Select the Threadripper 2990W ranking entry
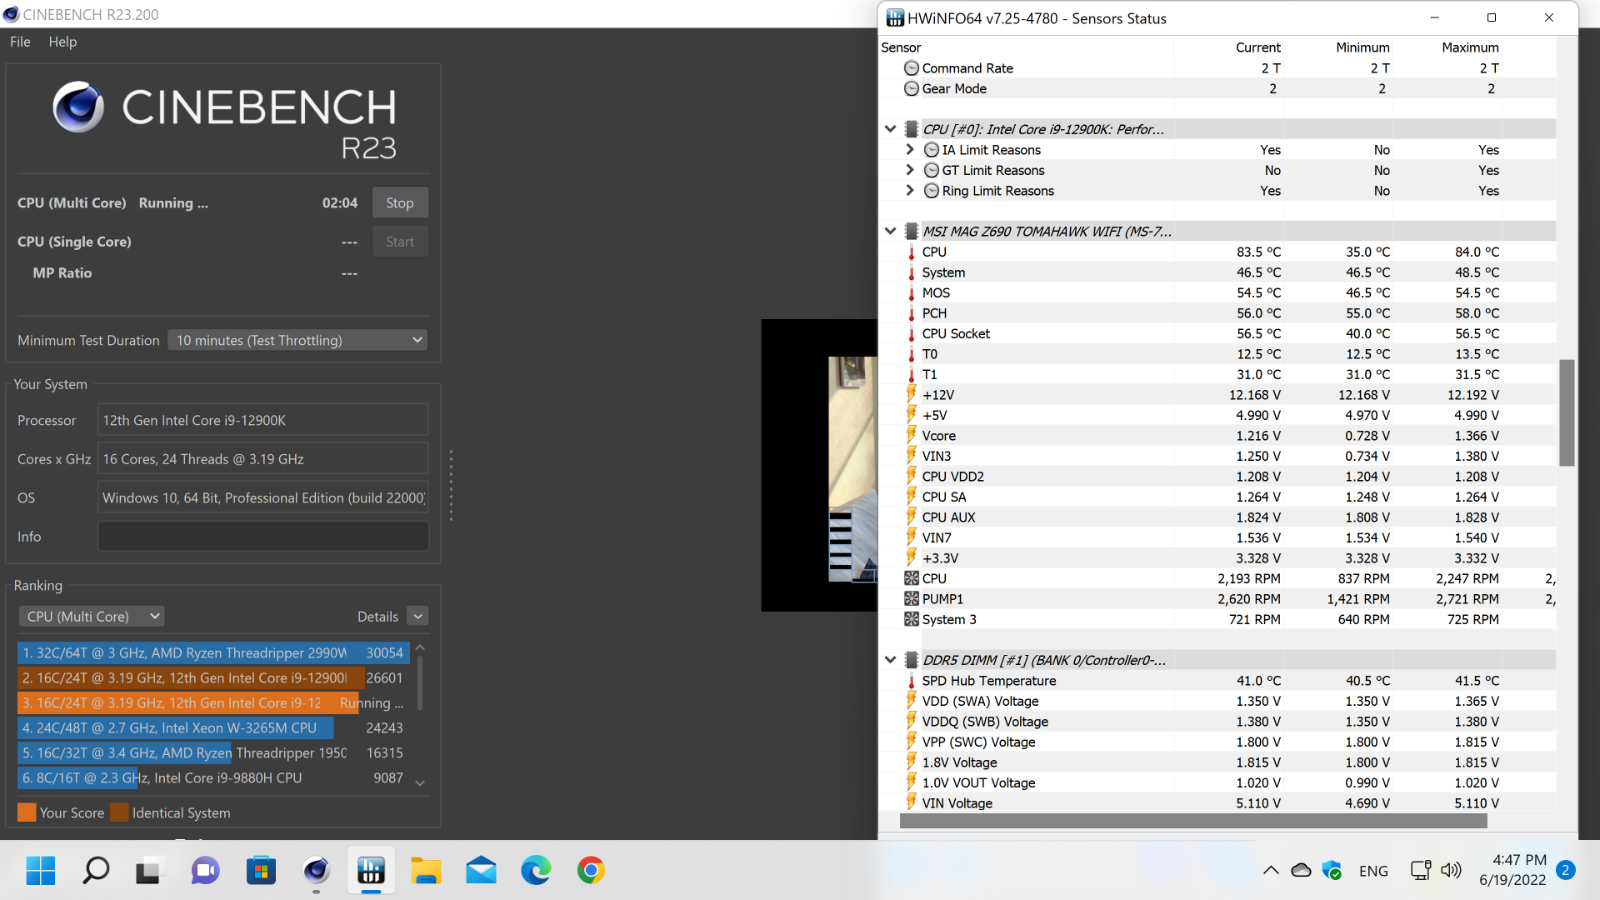Viewport: 1600px width, 900px height. pyautogui.click(x=213, y=653)
